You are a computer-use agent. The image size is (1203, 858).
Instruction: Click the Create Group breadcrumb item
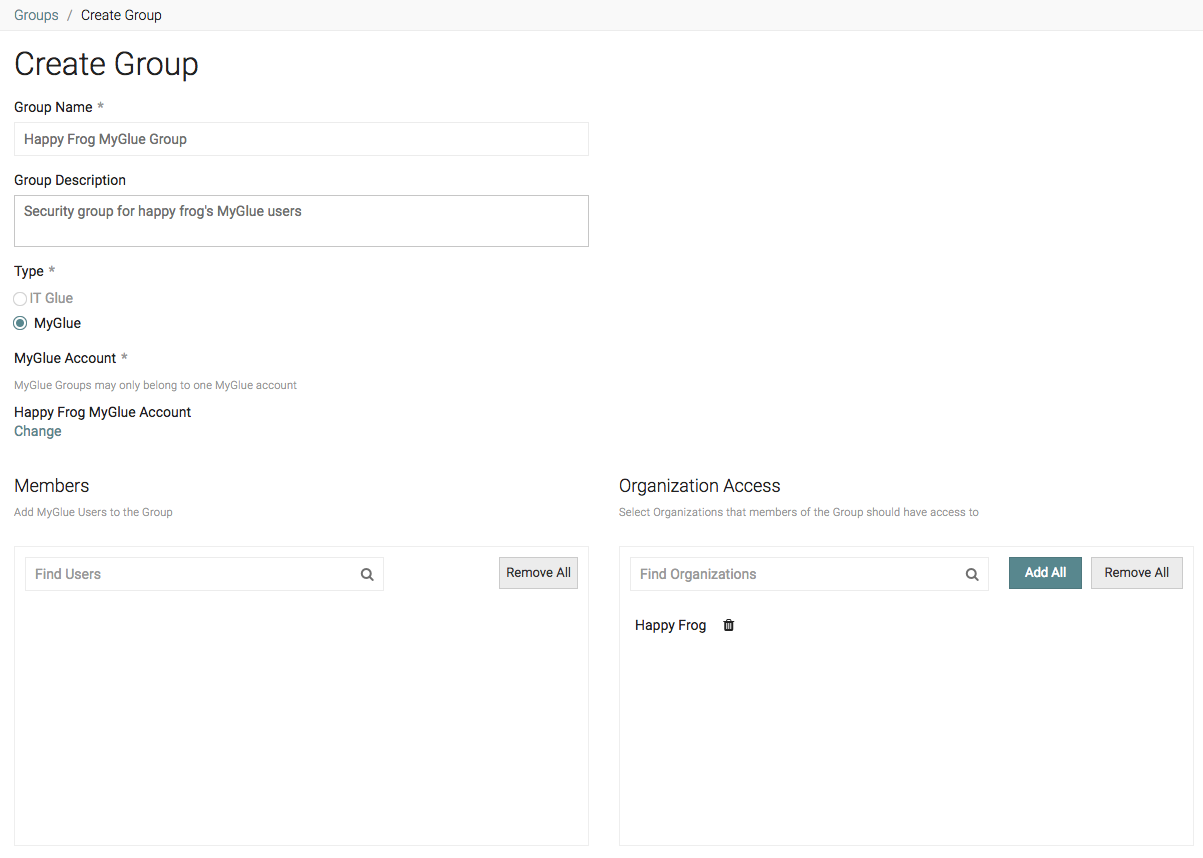[121, 15]
